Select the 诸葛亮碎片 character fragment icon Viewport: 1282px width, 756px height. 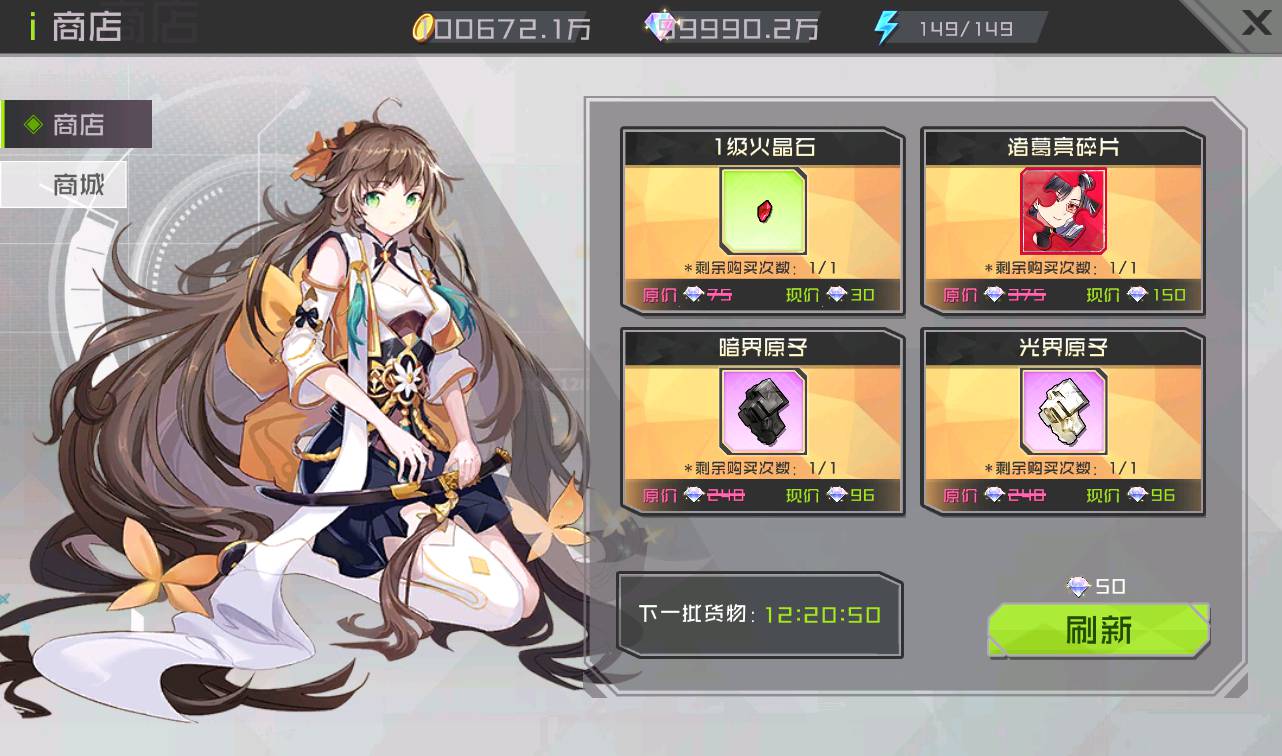1063,211
